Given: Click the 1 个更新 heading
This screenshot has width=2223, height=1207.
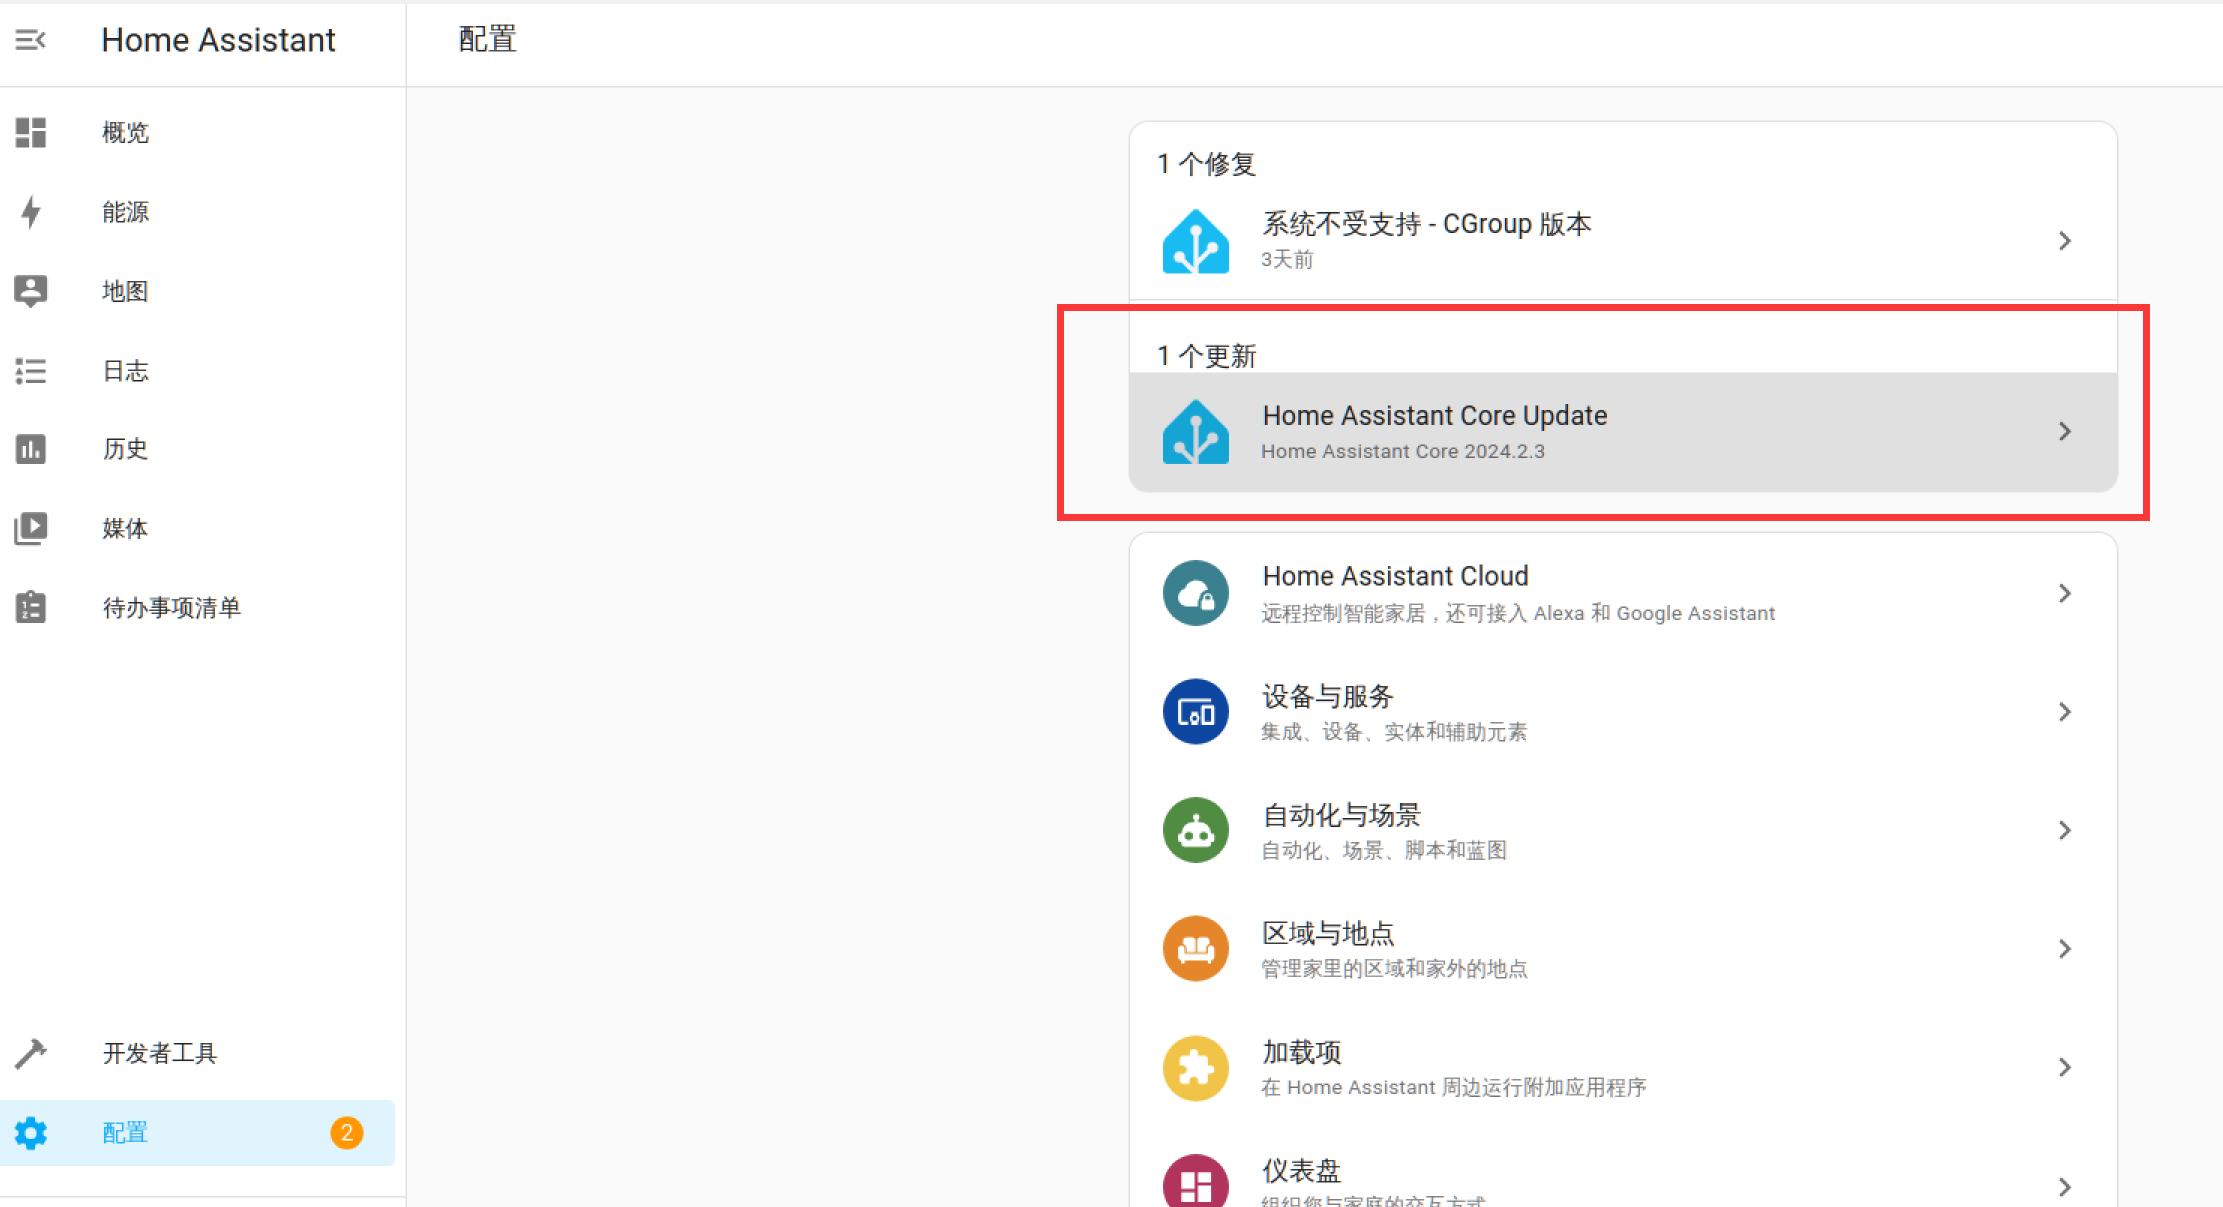Looking at the screenshot, I should [x=1206, y=356].
